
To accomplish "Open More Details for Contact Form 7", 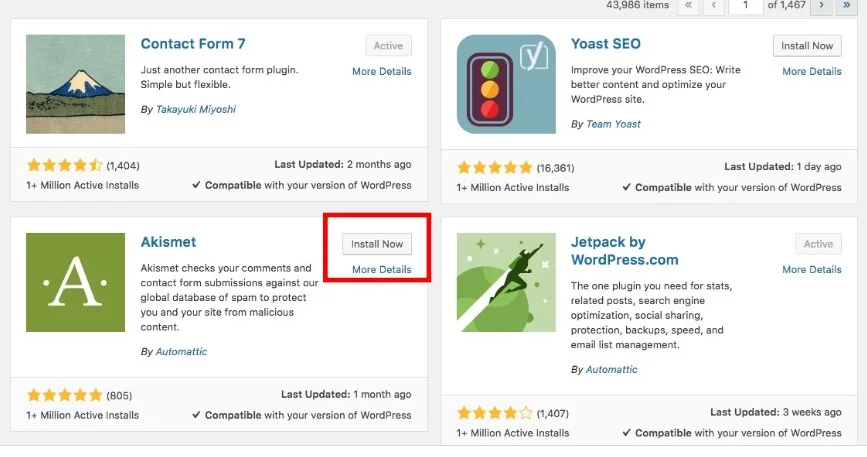I will coord(382,71).
